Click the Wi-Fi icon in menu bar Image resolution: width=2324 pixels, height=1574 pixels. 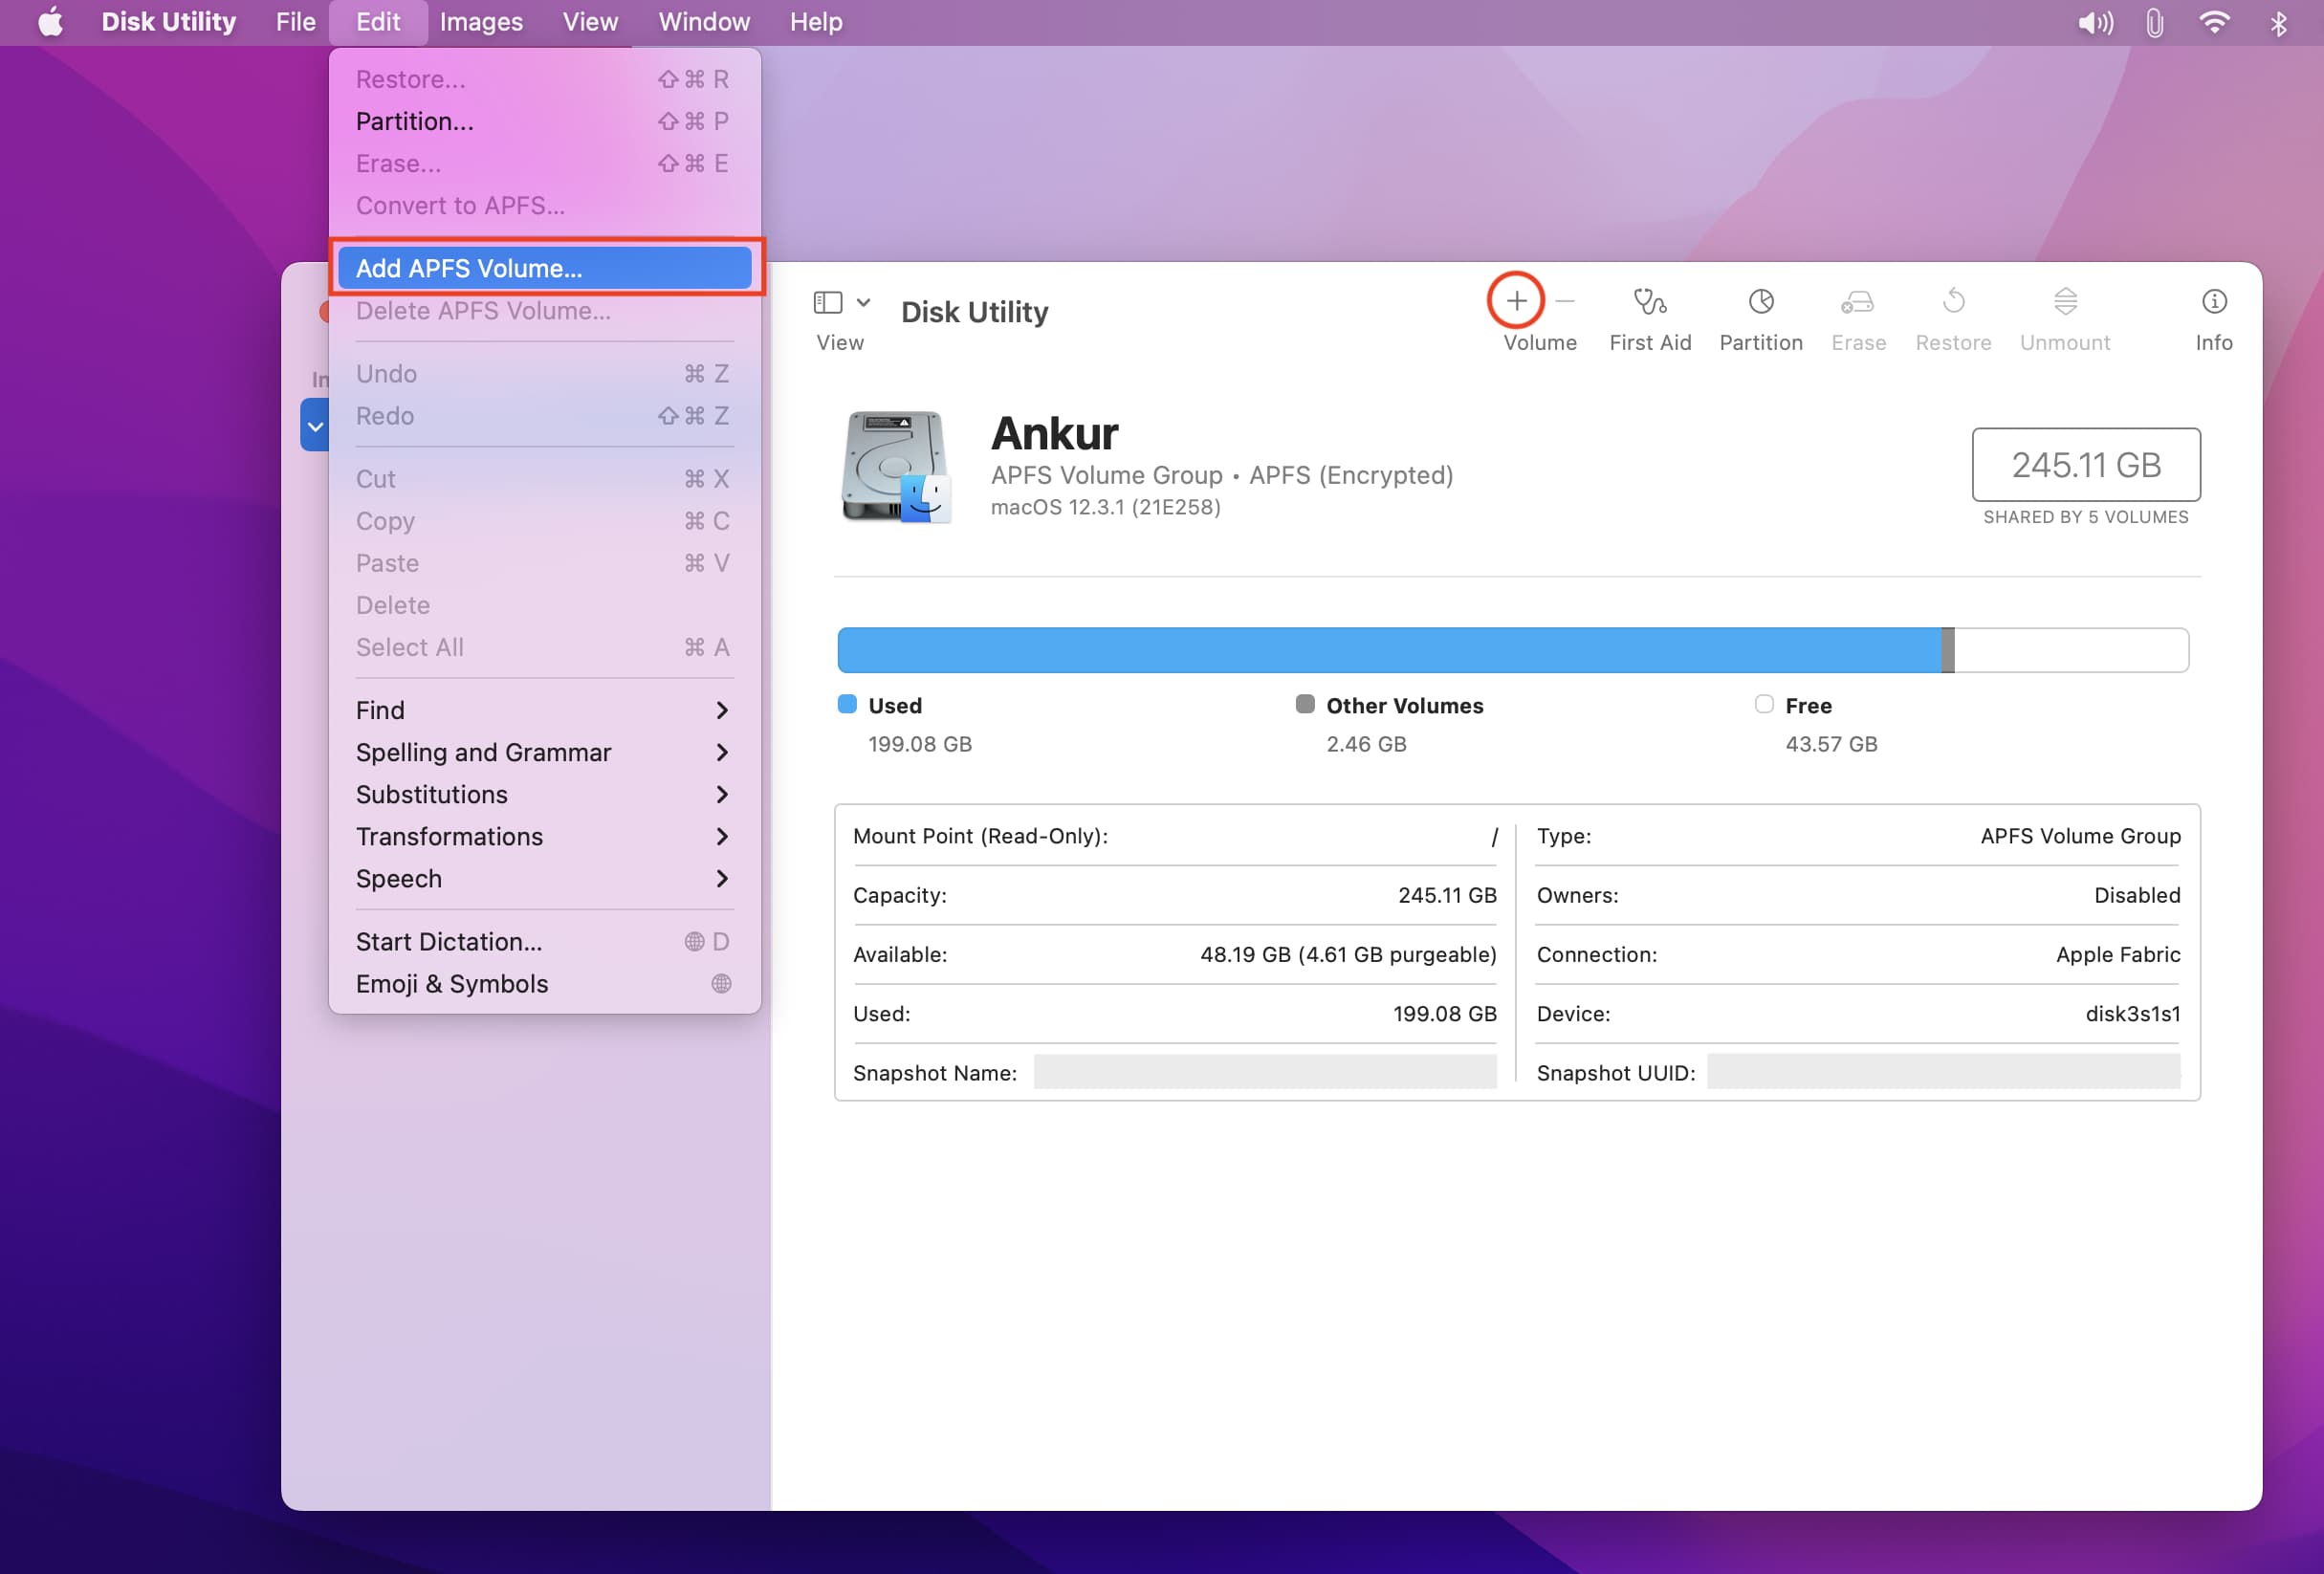pos(2214,22)
